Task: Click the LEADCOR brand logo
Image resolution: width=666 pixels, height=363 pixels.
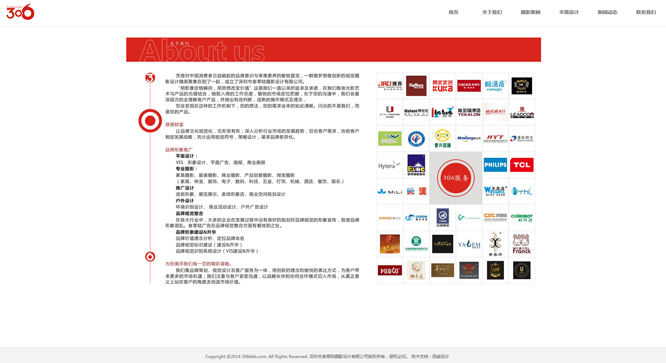Action: pos(522,113)
